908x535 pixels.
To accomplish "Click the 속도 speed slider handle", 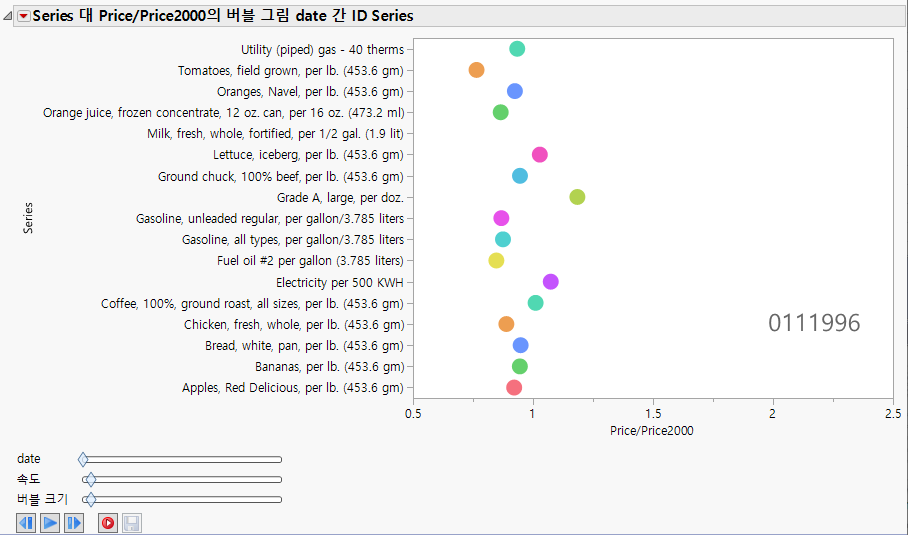I will pyautogui.click(x=91, y=479).
